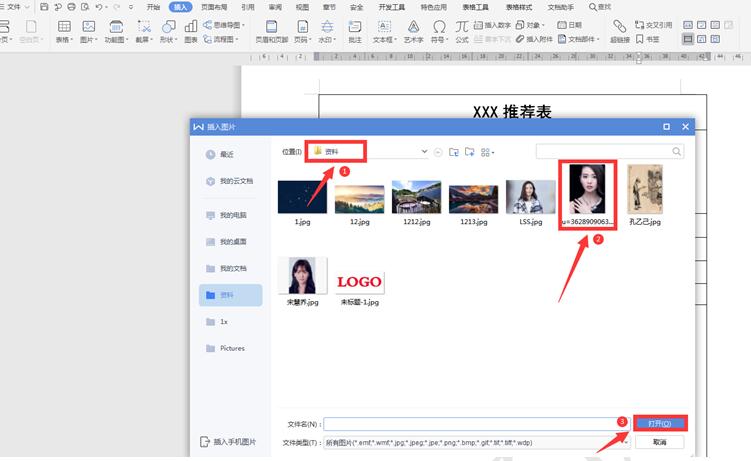Open the 文本框 text box tool
The height and width of the screenshot is (461, 751).
coord(385,32)
